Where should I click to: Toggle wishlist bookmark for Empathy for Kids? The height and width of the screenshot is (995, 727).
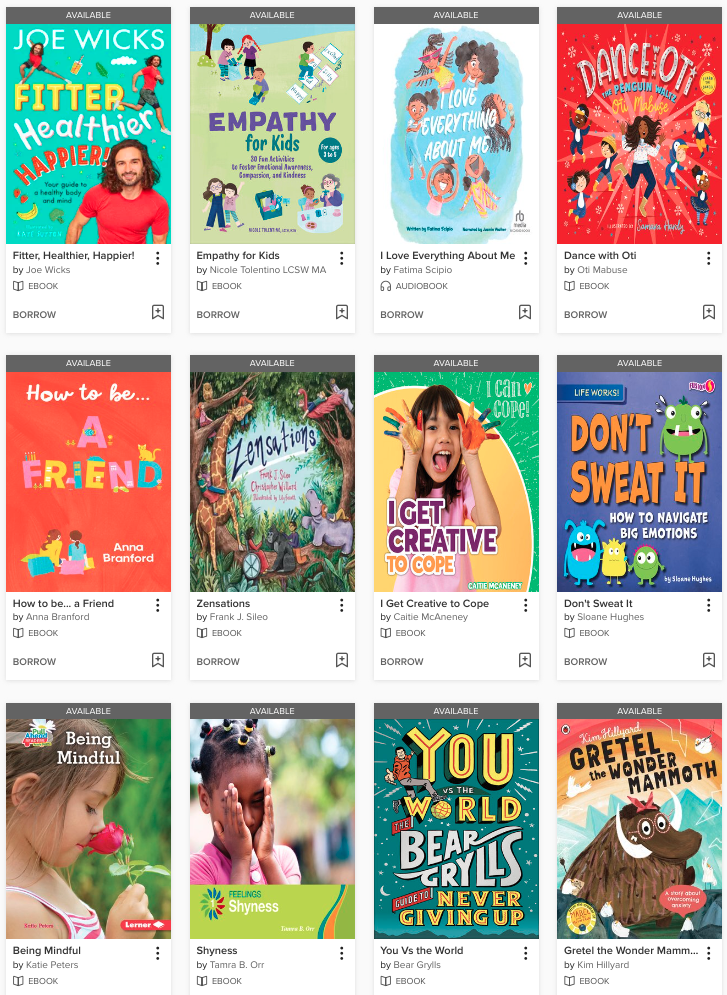(342, 312)
